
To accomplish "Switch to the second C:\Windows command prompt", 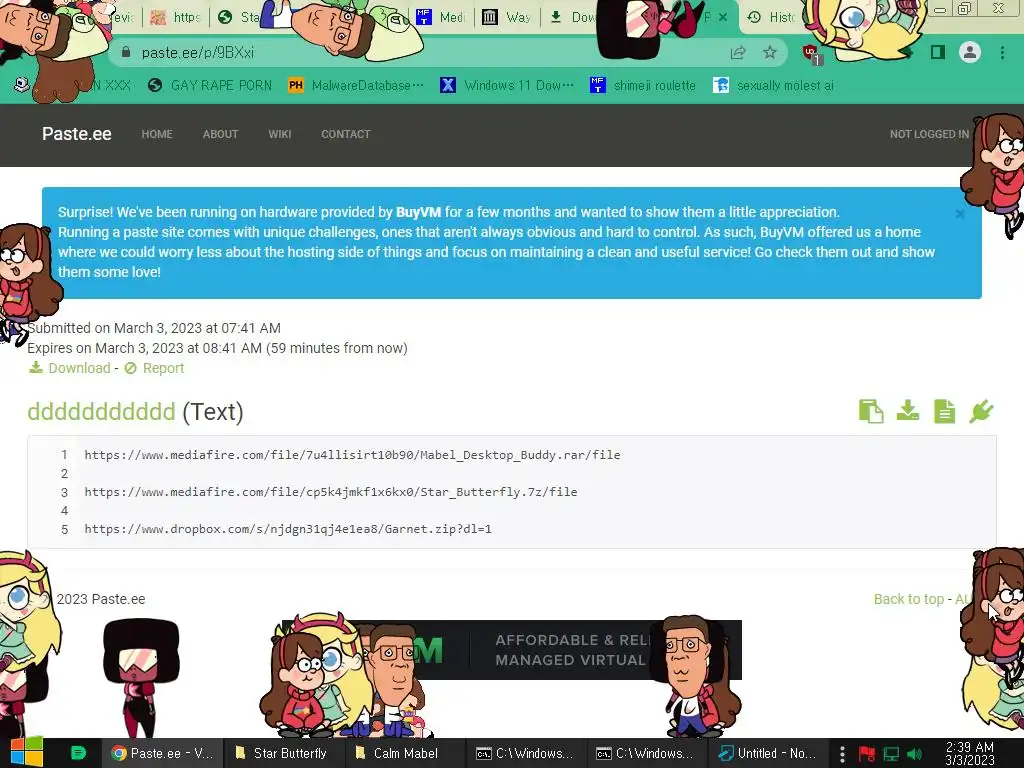I will 645,753.
